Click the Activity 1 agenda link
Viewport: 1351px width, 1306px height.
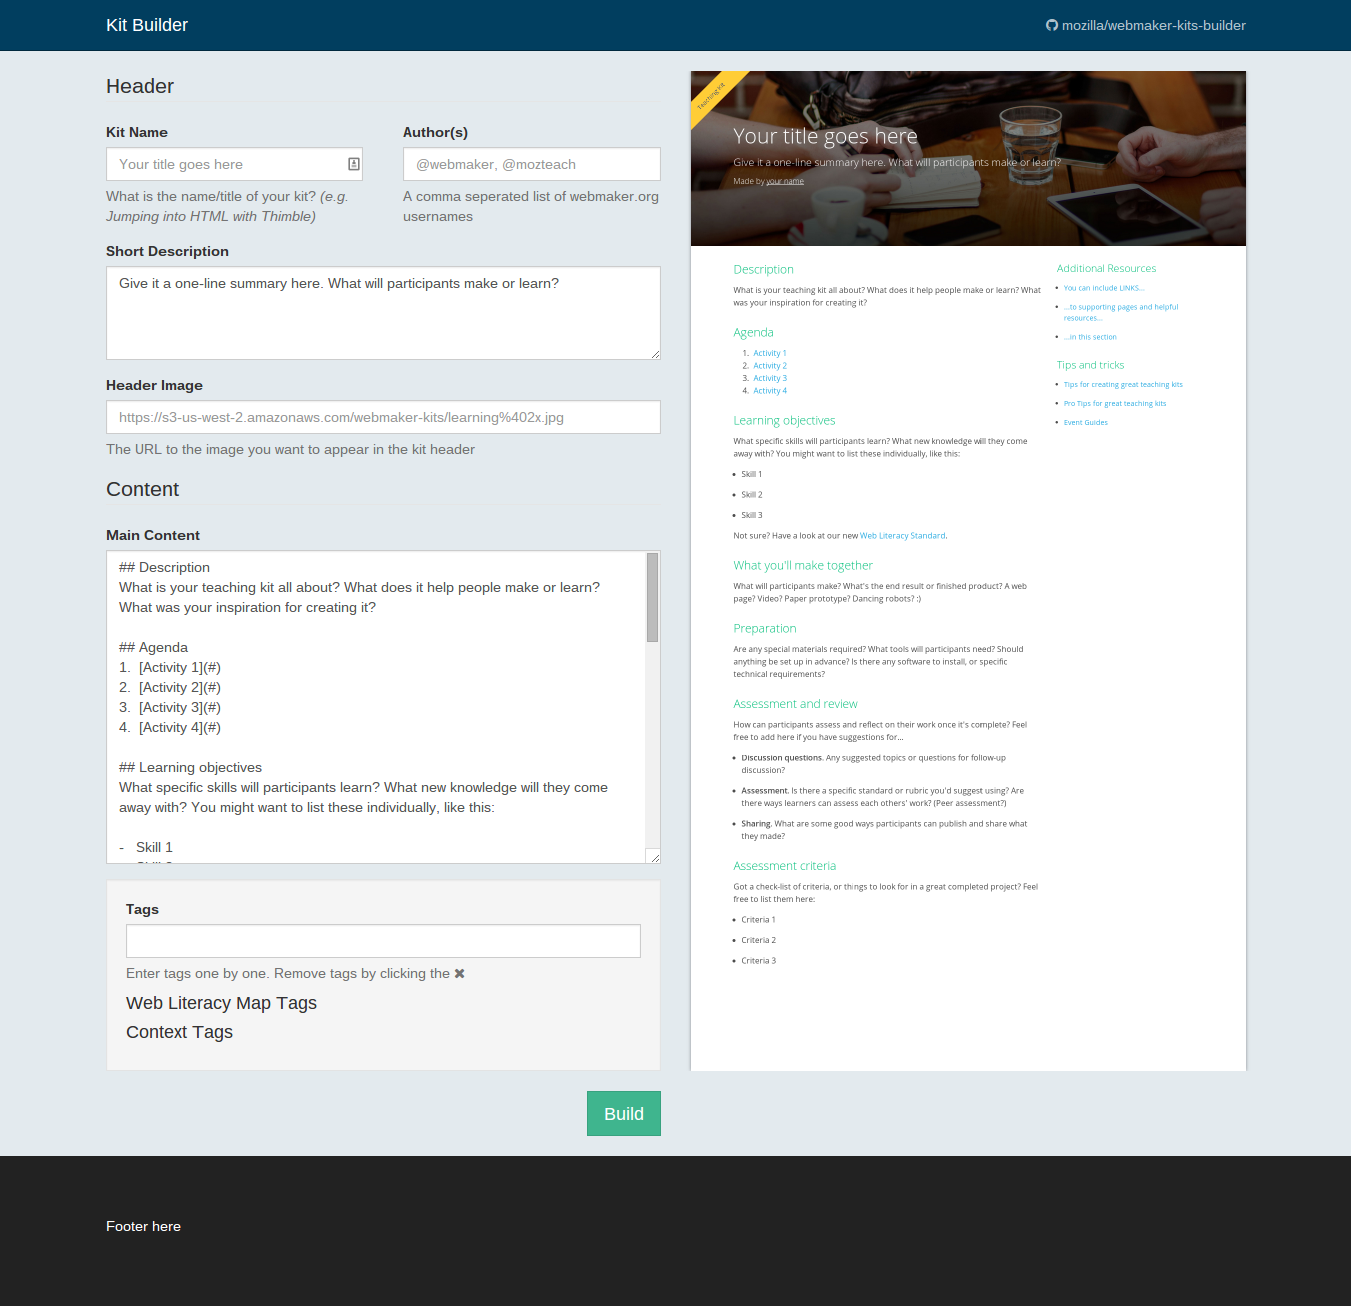click(x=769, y=353)
